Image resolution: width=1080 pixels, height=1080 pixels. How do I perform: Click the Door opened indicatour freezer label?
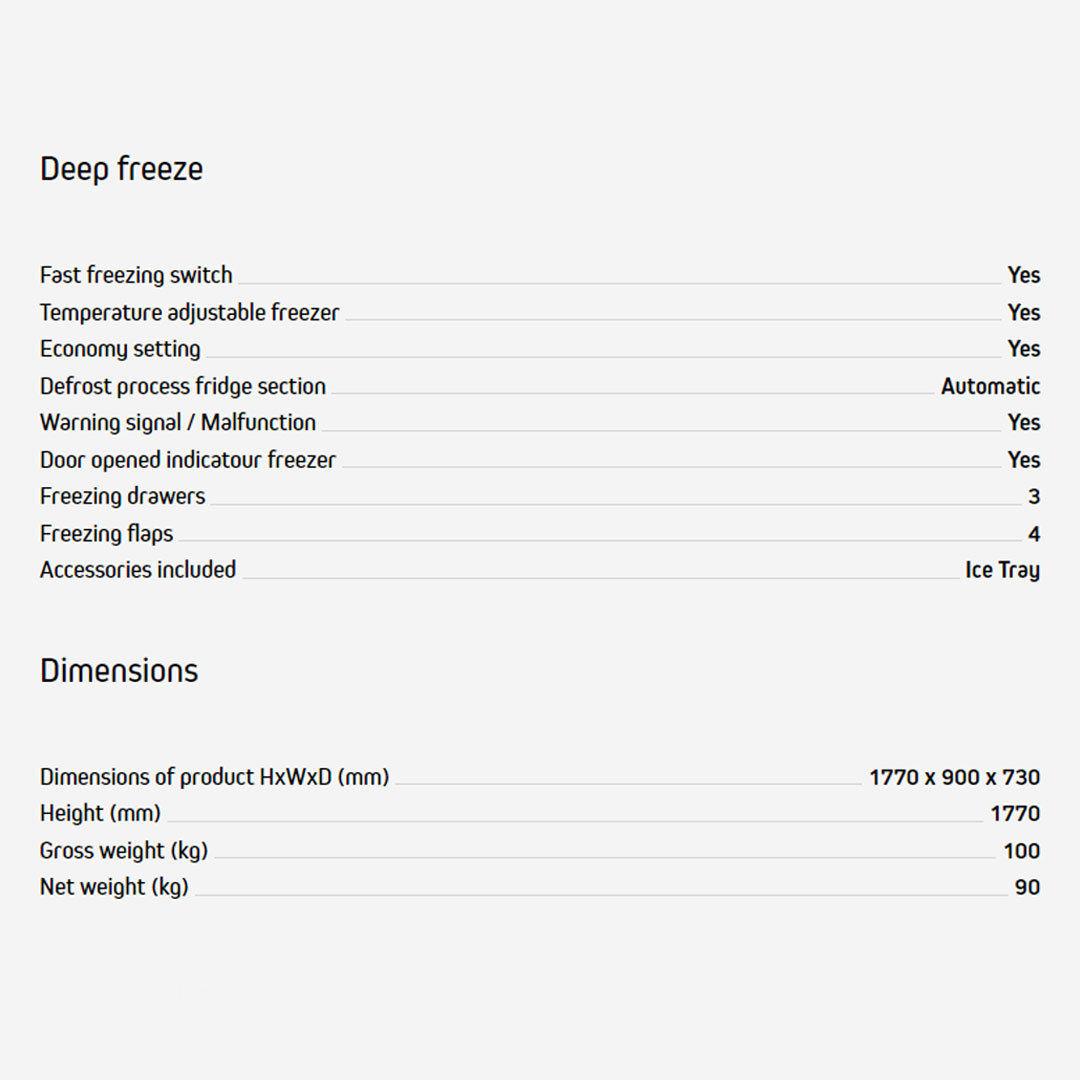[x=188, y=460]
